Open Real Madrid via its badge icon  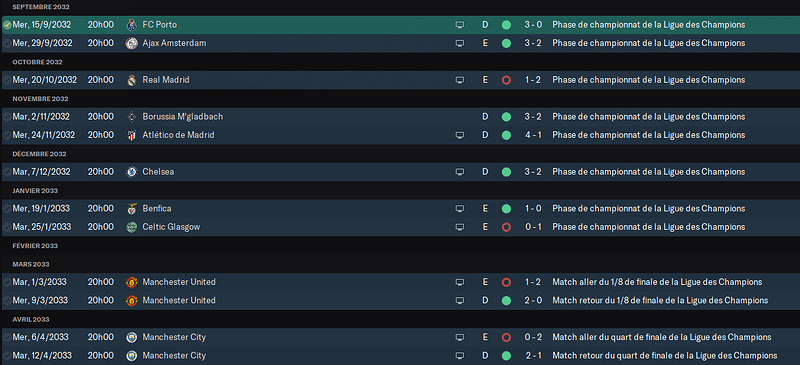(132, 80)
